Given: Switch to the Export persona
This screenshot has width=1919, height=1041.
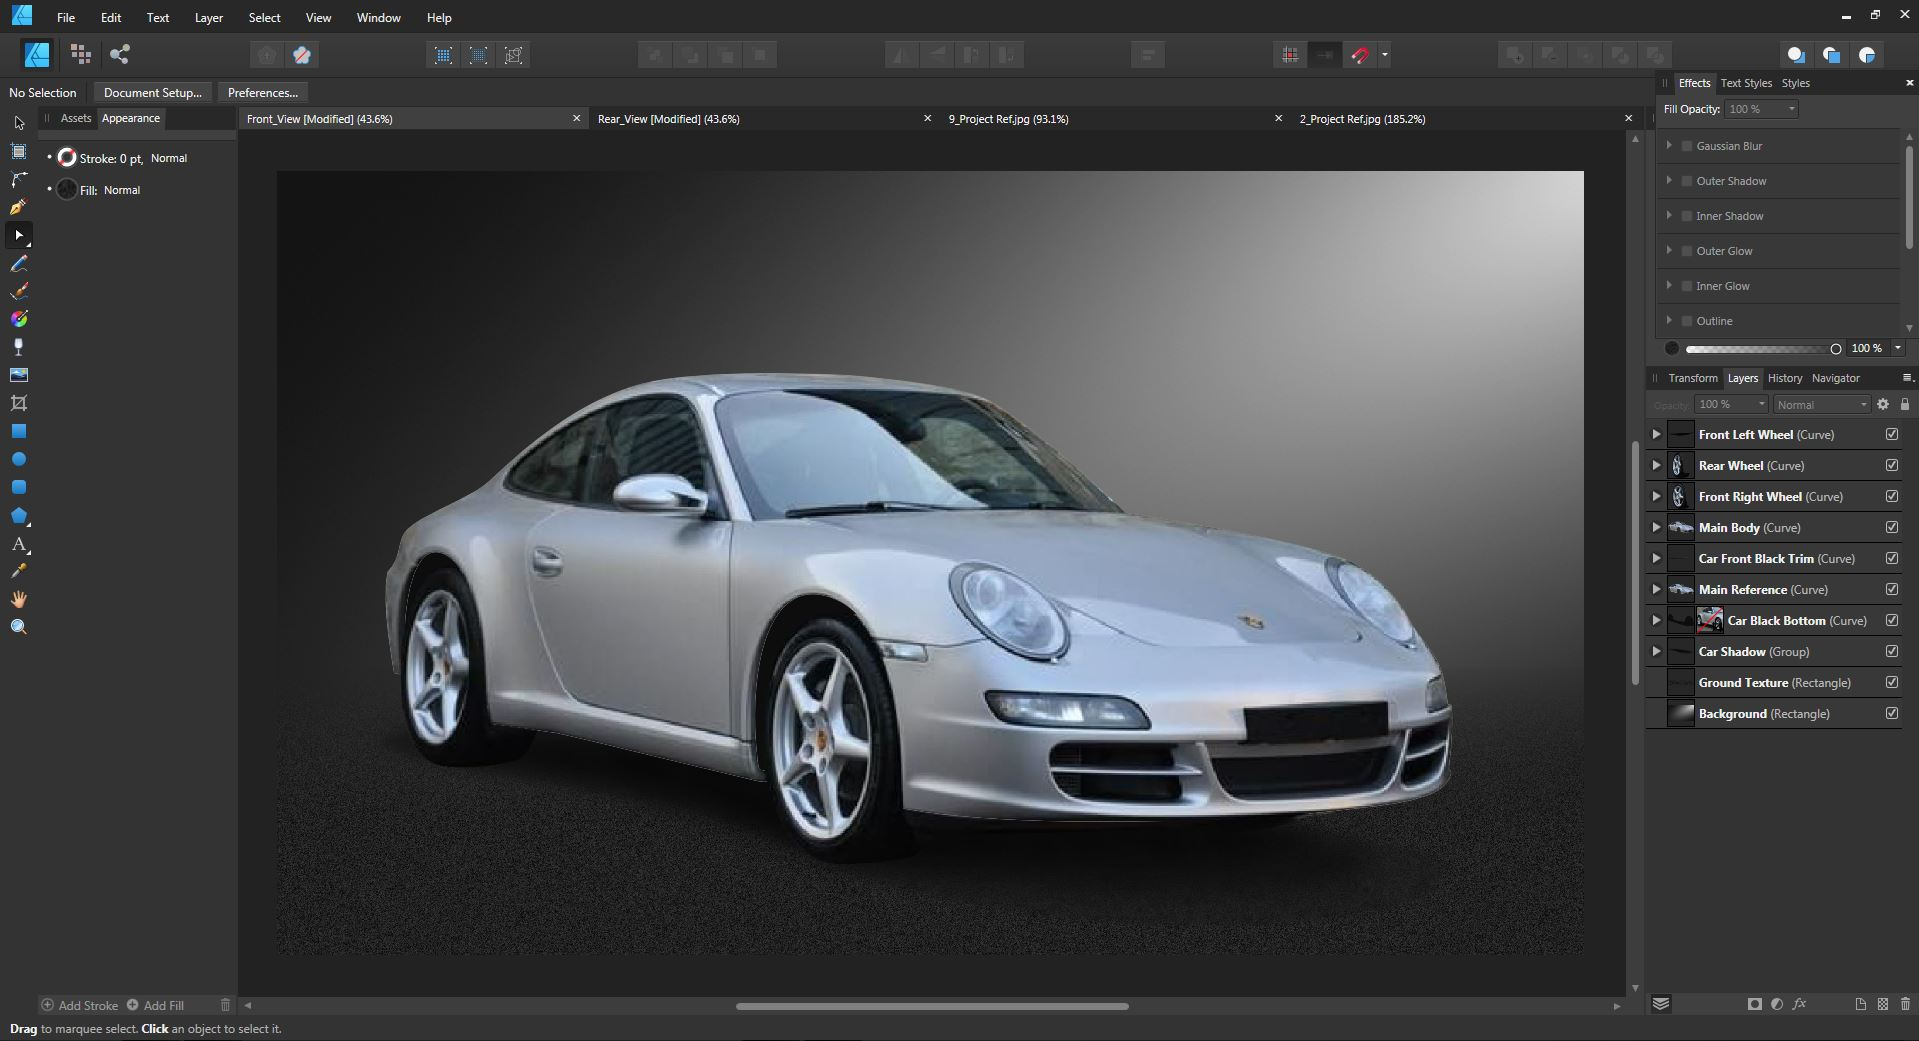Looking at the screenshot, I should click(x=120, y=54).
